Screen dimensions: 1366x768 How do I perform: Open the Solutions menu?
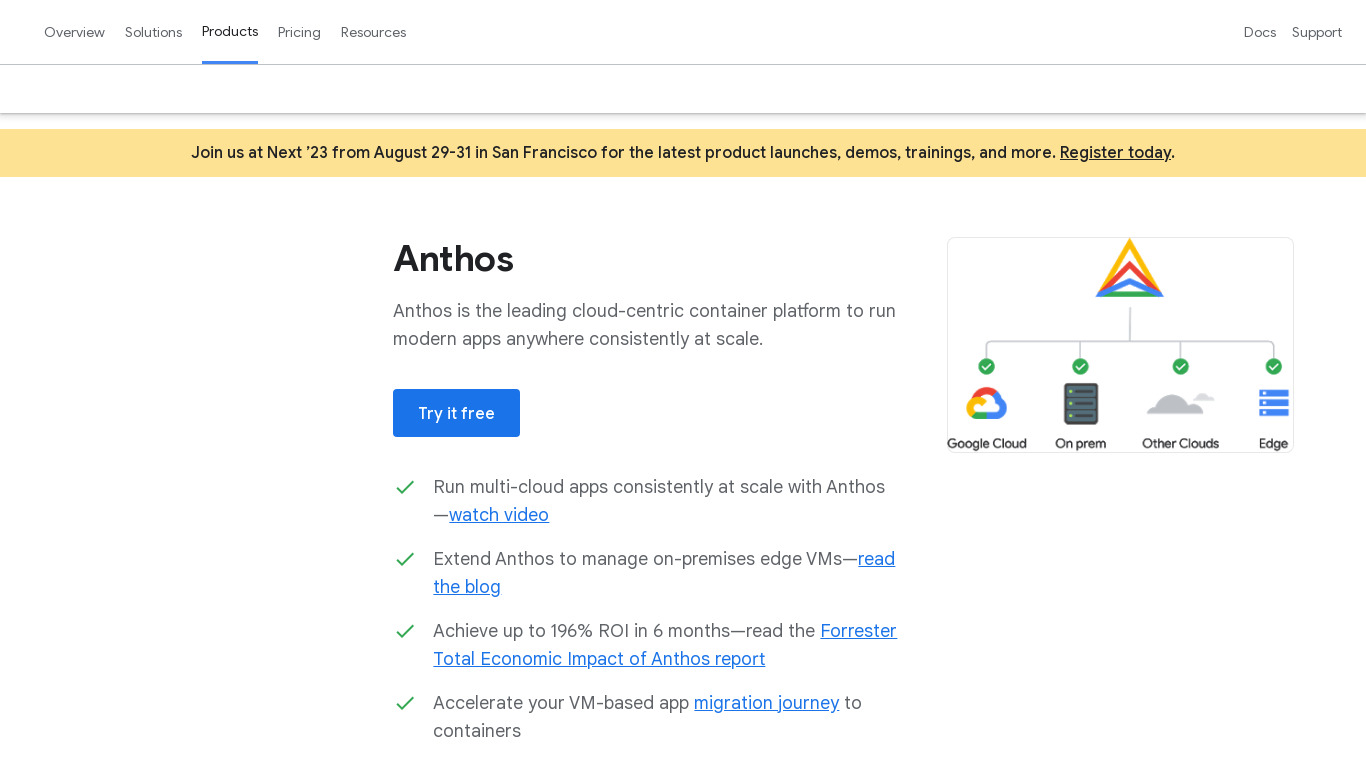153,32
